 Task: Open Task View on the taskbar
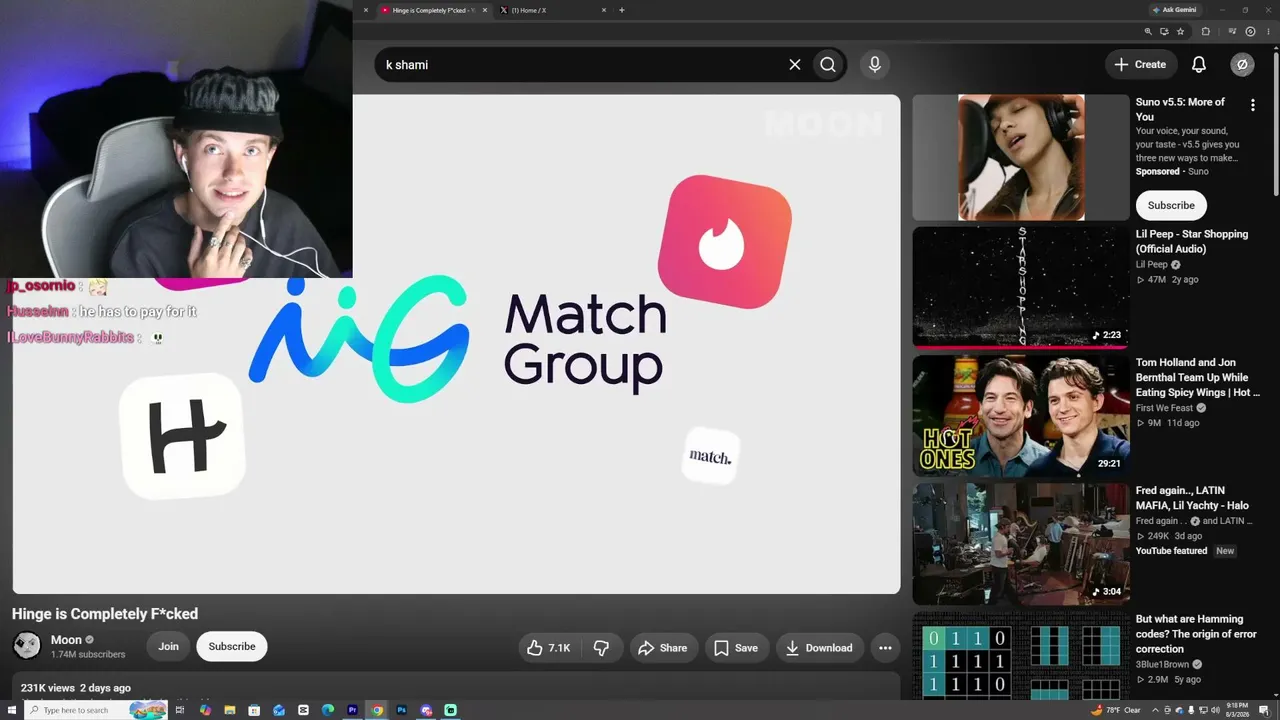(181, 710)
